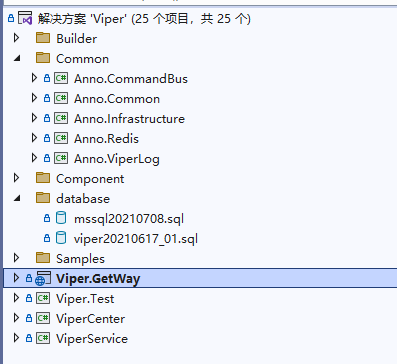Click the lock icon beside Viper.GetWay
Viewport: 397px width, 364px height.
(29, 278)
